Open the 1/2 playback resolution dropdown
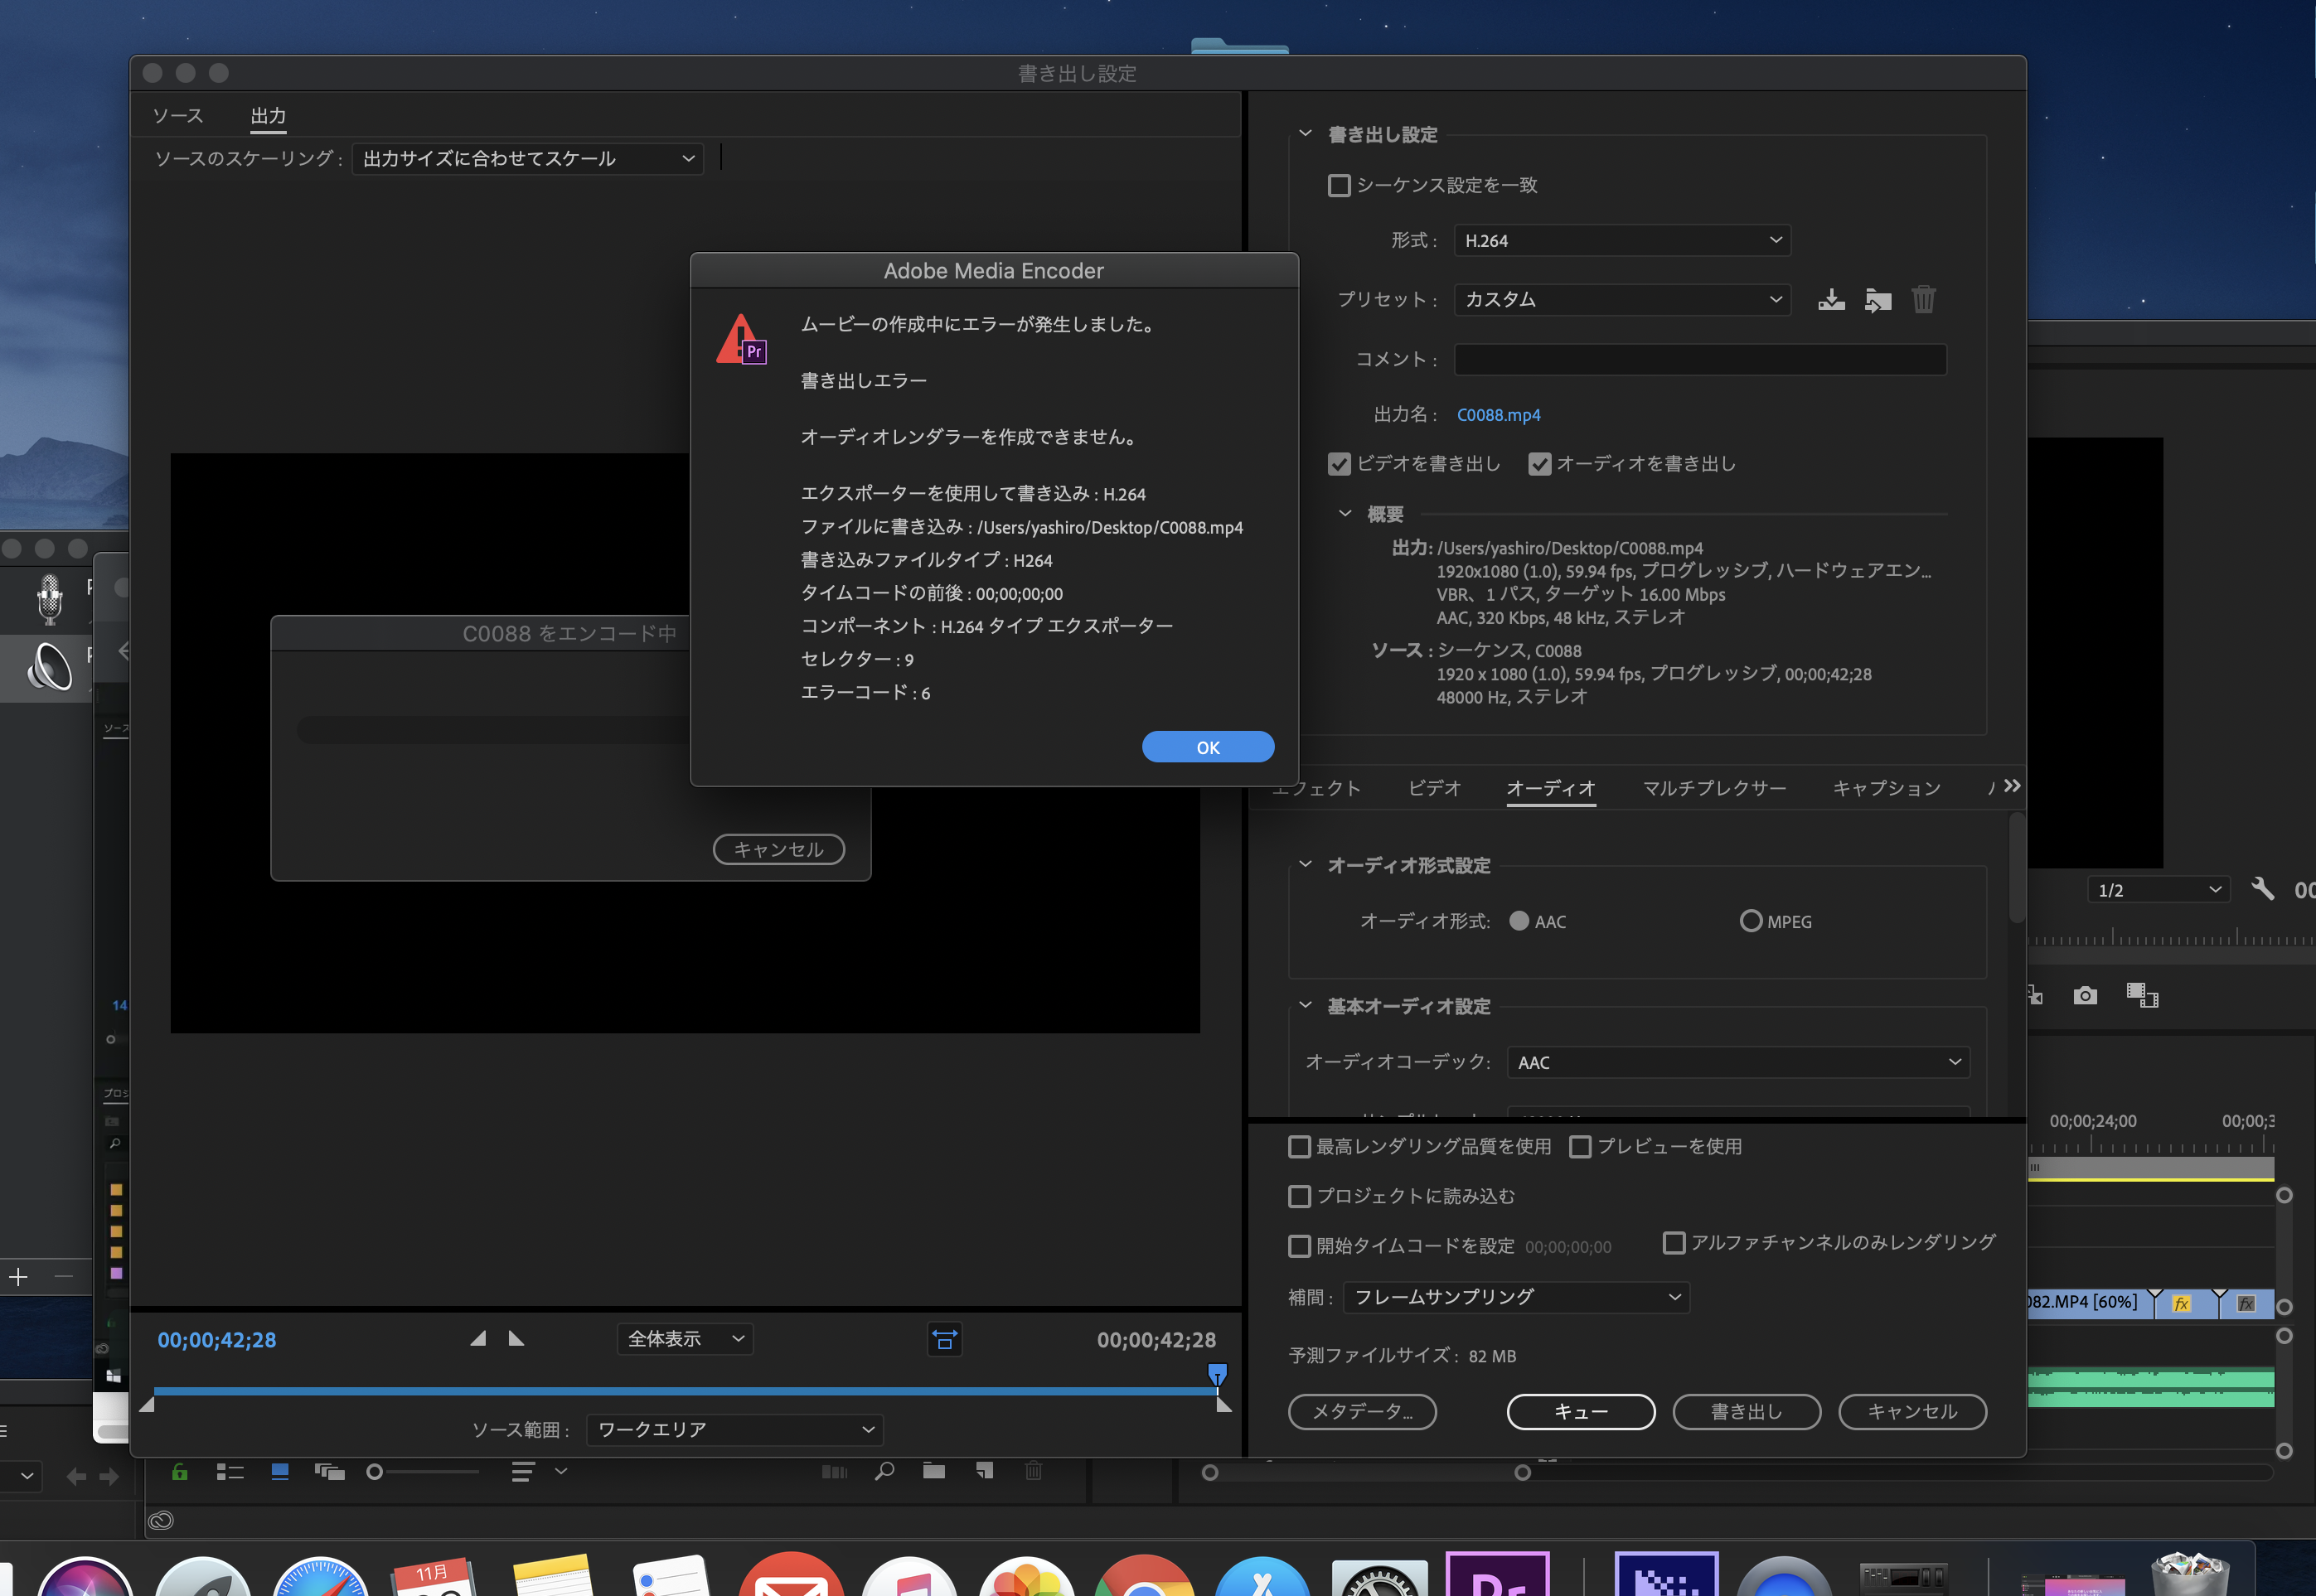Screen dimensions: 2316x1596 2158,889
